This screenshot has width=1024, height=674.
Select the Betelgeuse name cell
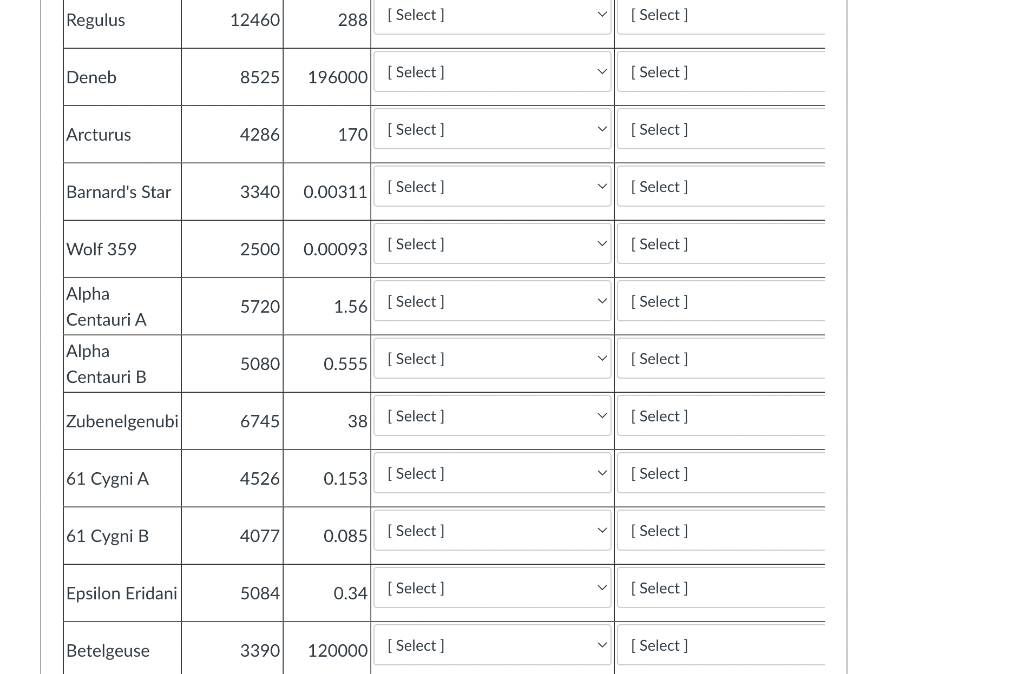coord(108,651)
